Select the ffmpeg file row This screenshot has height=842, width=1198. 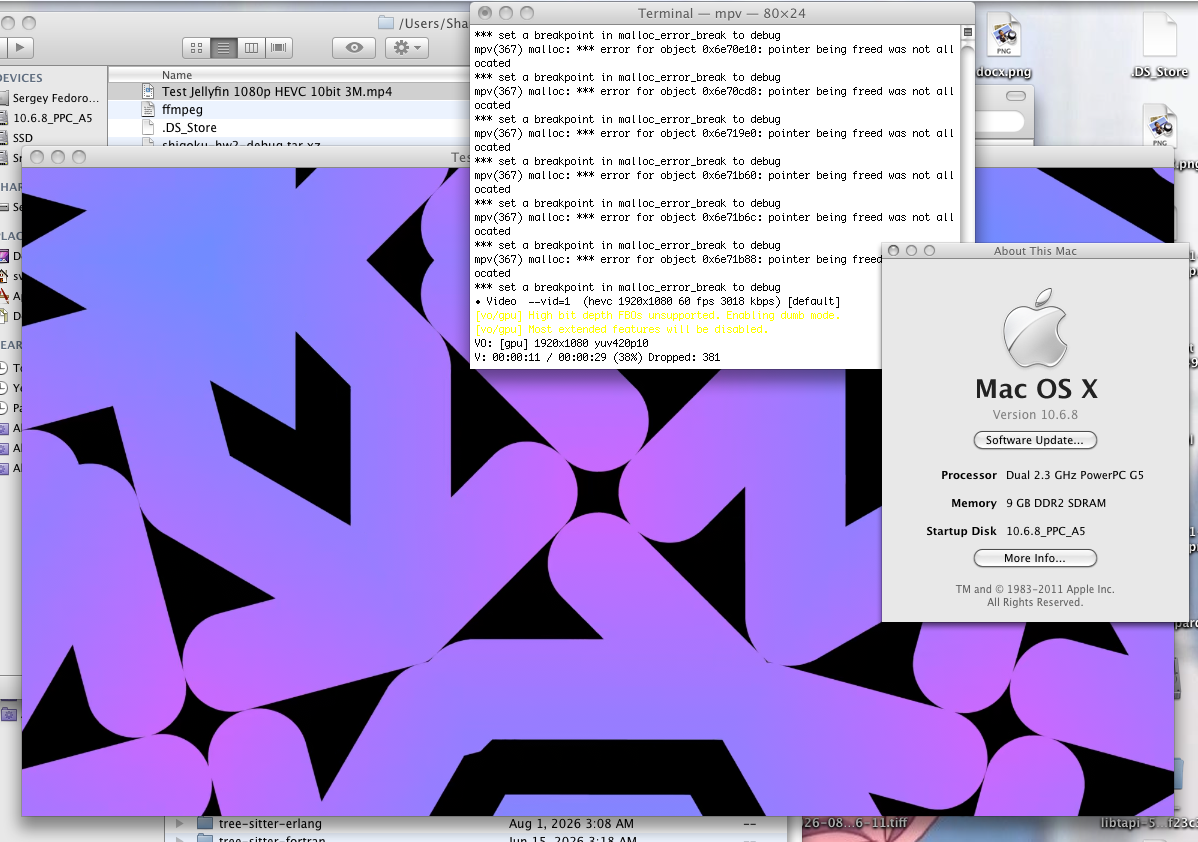(289, 109)
